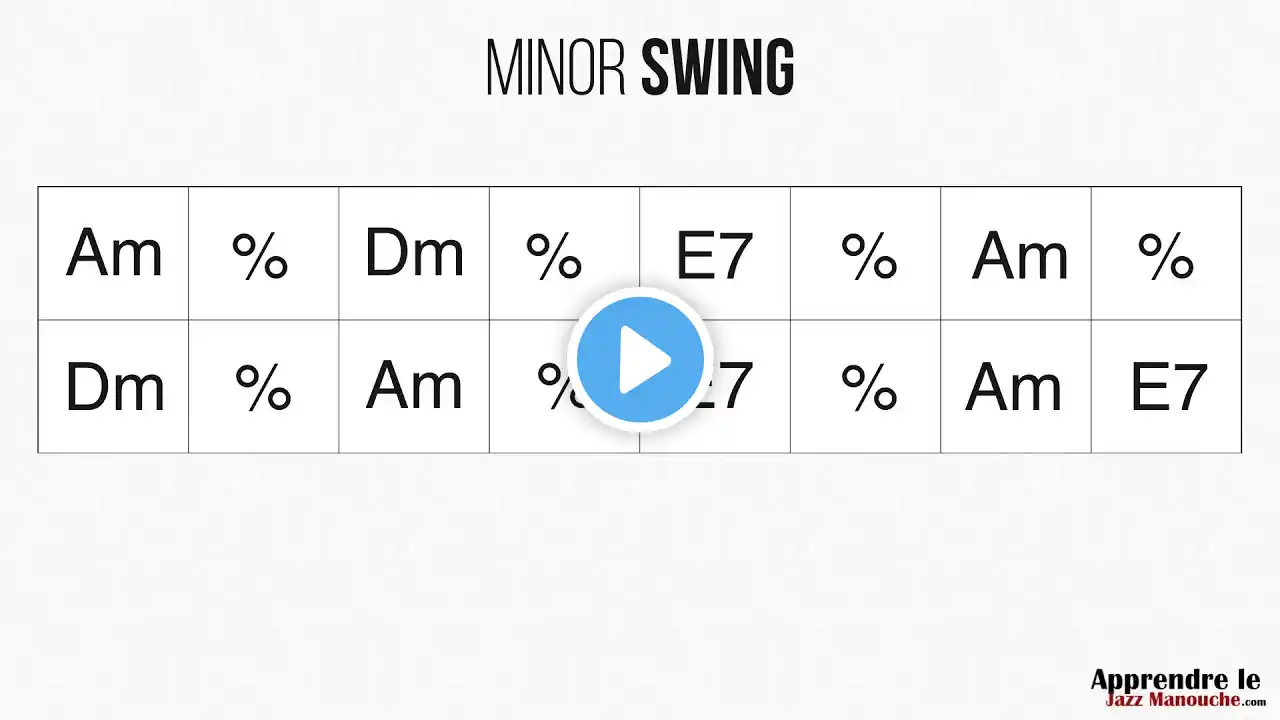Click the last repeat sign in the top row
This screenshot has width=1280, height=720.
[1166, 256]
